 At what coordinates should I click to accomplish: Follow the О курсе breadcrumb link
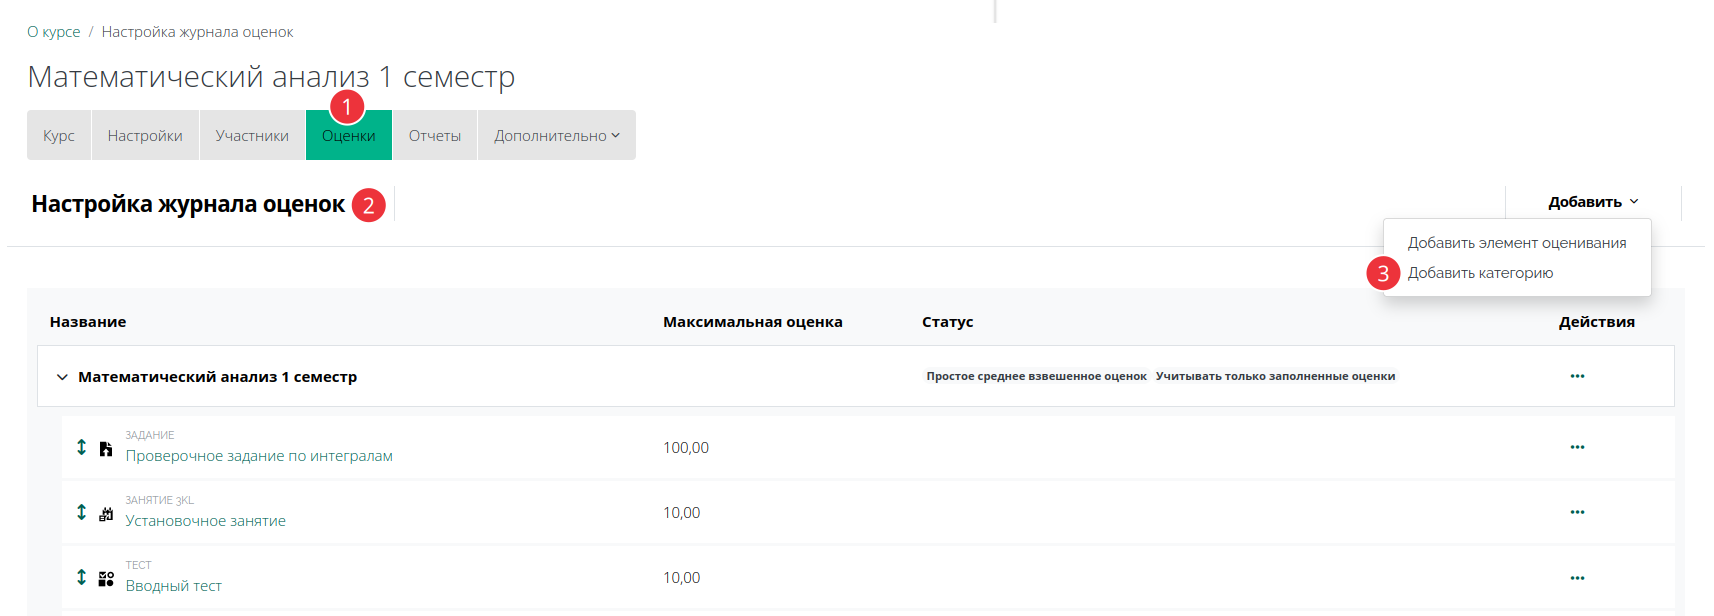(x=54, y=32)
